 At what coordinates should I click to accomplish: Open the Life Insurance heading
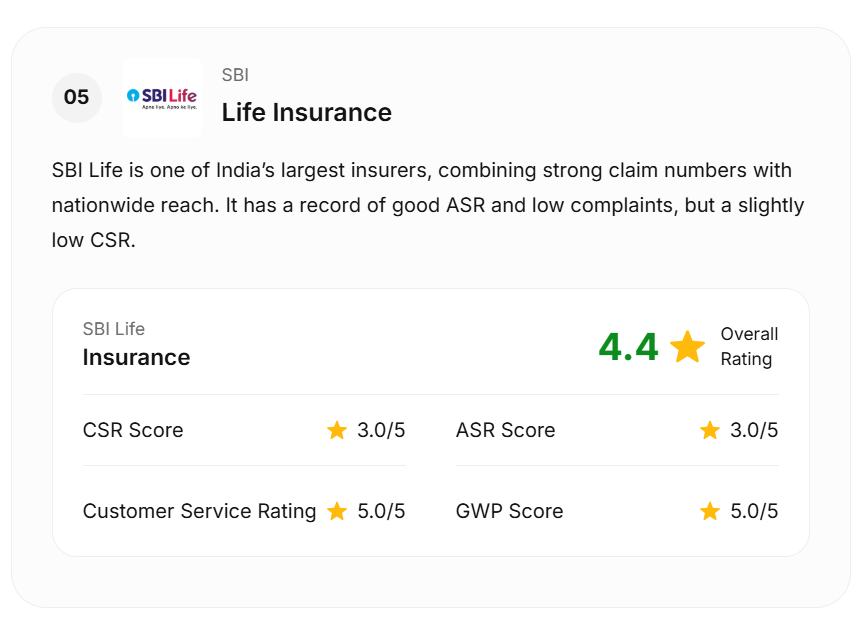coord(306,112)
